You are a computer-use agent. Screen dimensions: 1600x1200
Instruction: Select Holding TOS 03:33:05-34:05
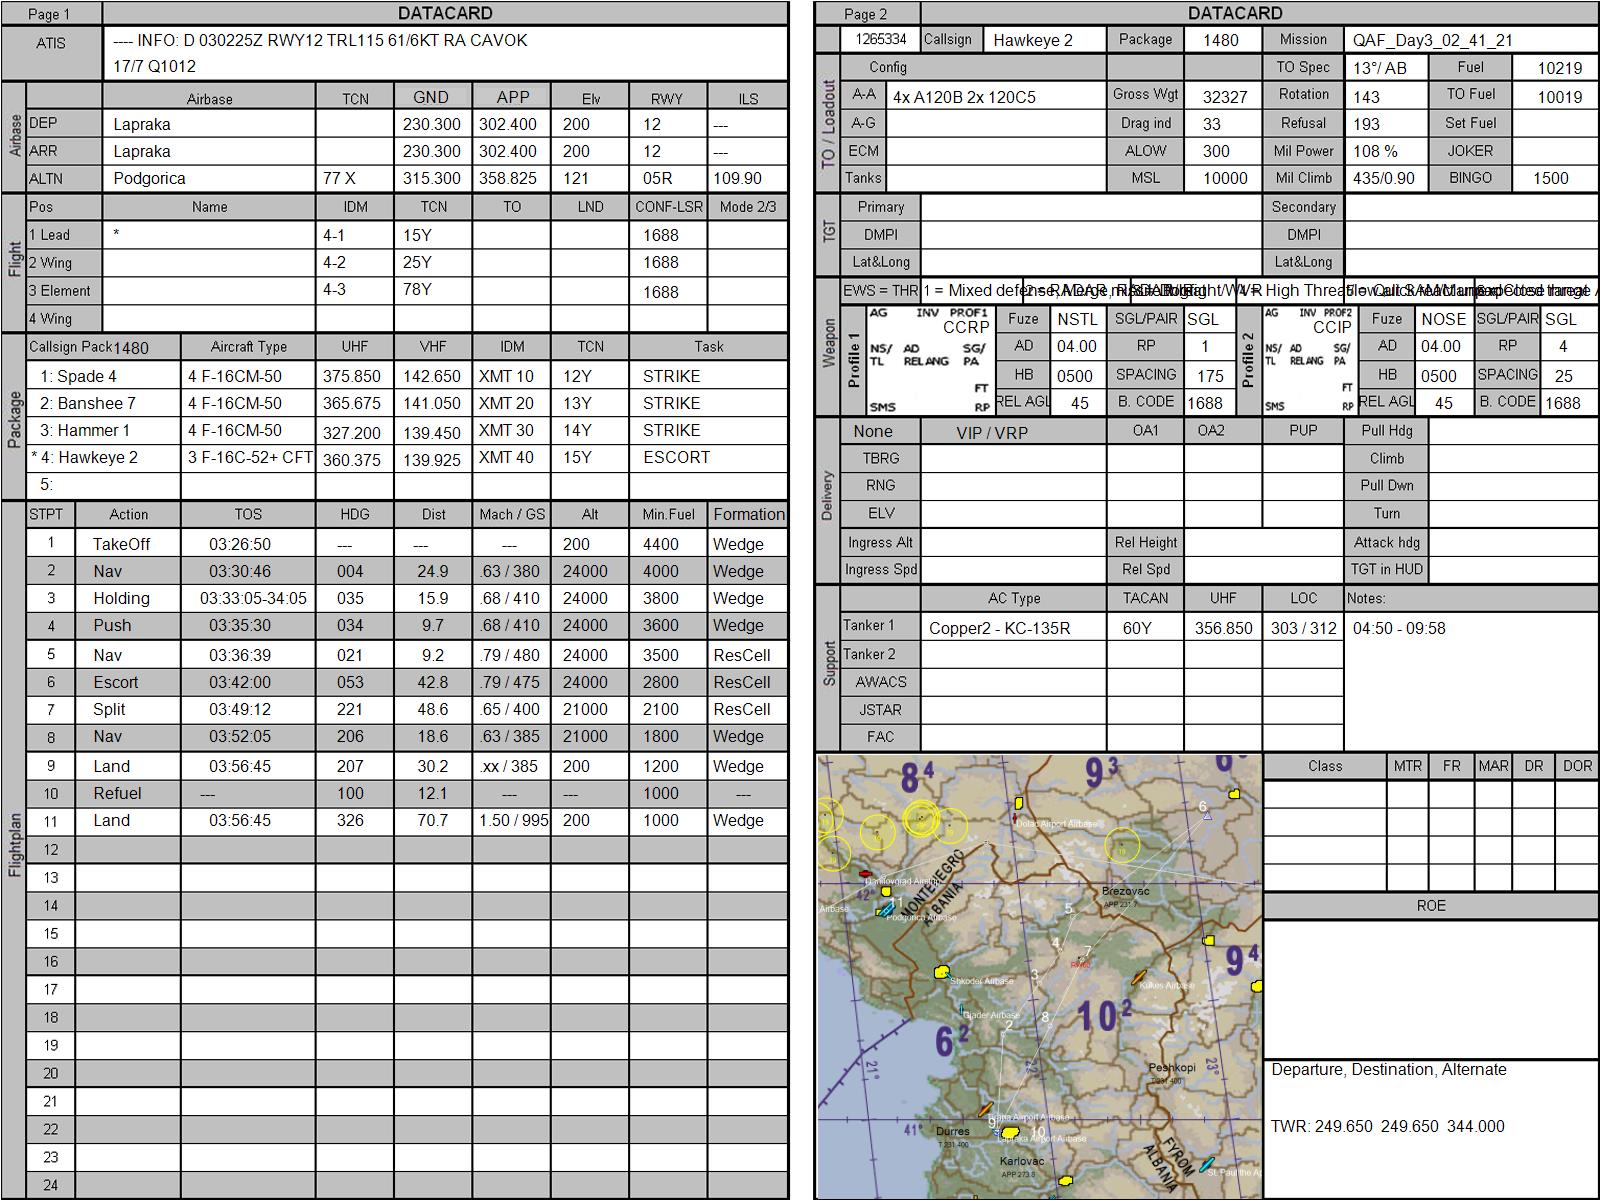pos(253,598)
